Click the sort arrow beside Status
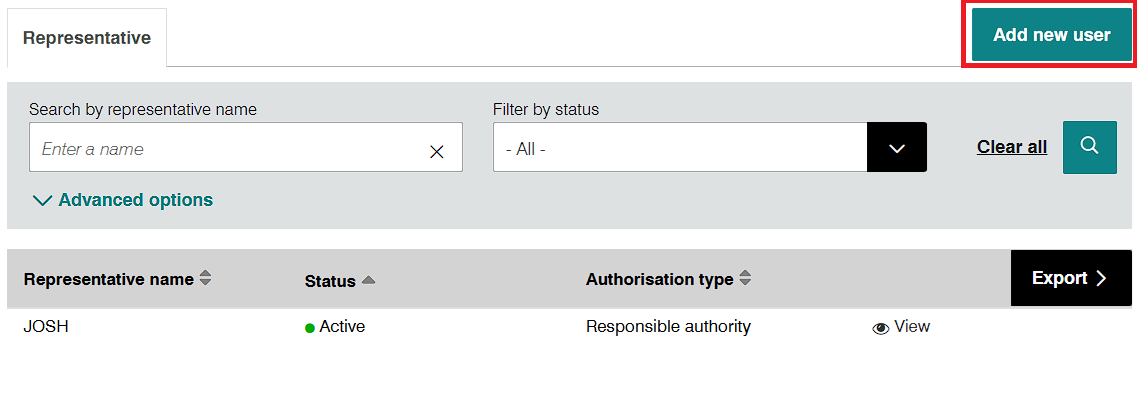This screenshot has width=1137, height=407. (368, 281)
